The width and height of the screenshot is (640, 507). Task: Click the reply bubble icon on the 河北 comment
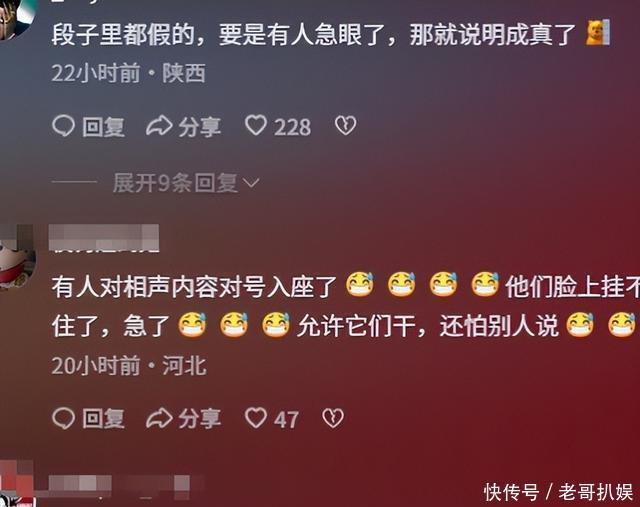pyautogui.click(x=63, y=418)
